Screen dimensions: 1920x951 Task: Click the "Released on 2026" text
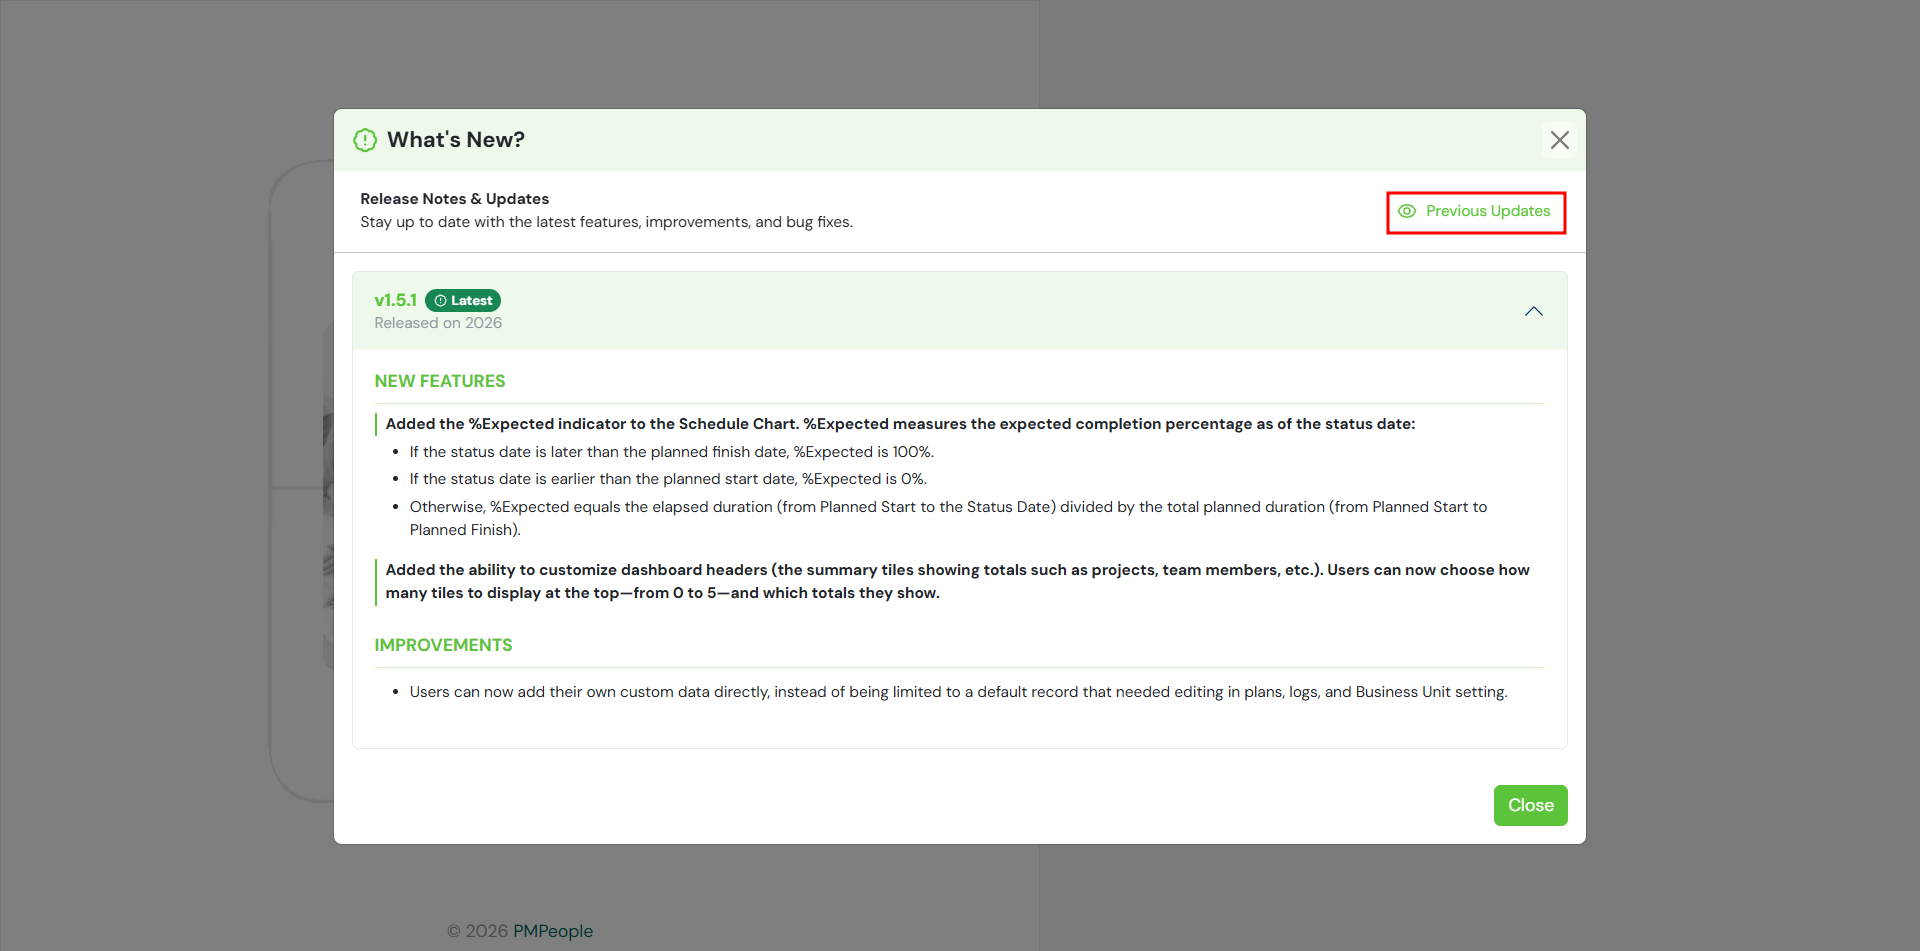click(x=438, y=323)
